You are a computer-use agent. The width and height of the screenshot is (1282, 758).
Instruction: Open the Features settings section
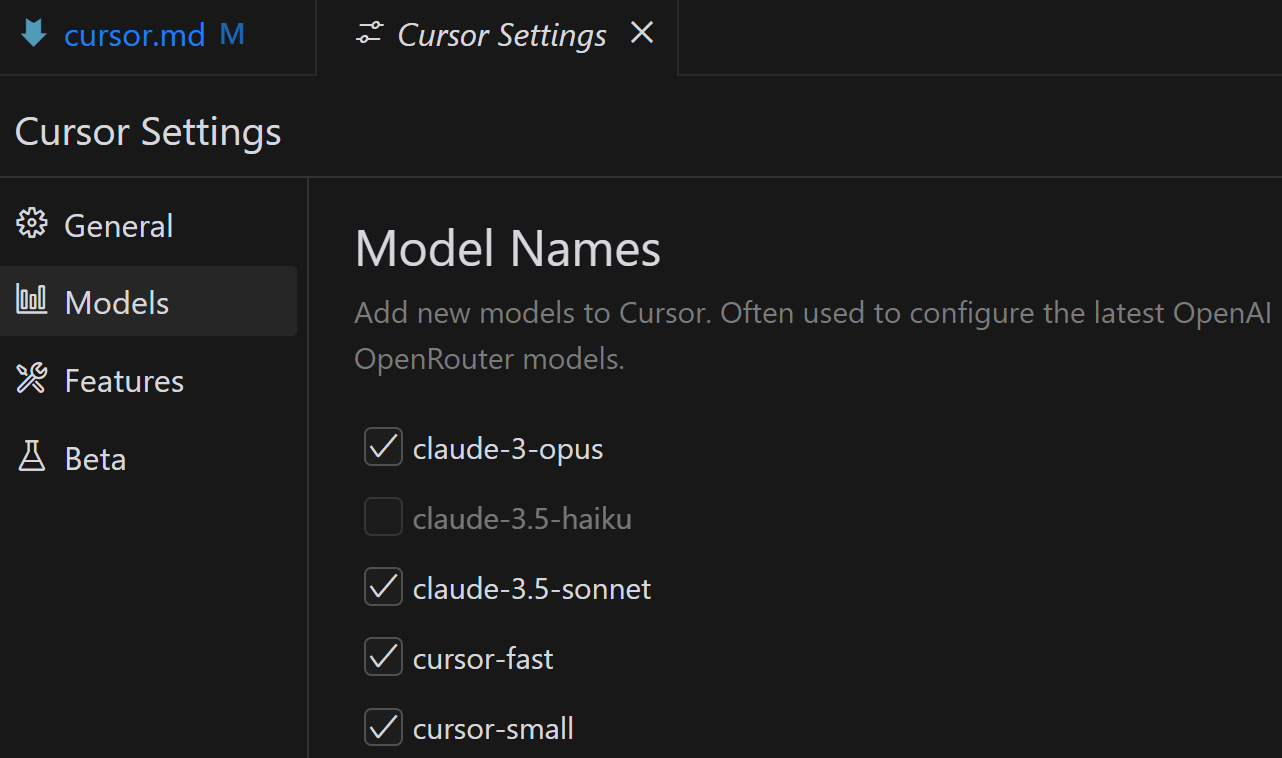point(124,381)
